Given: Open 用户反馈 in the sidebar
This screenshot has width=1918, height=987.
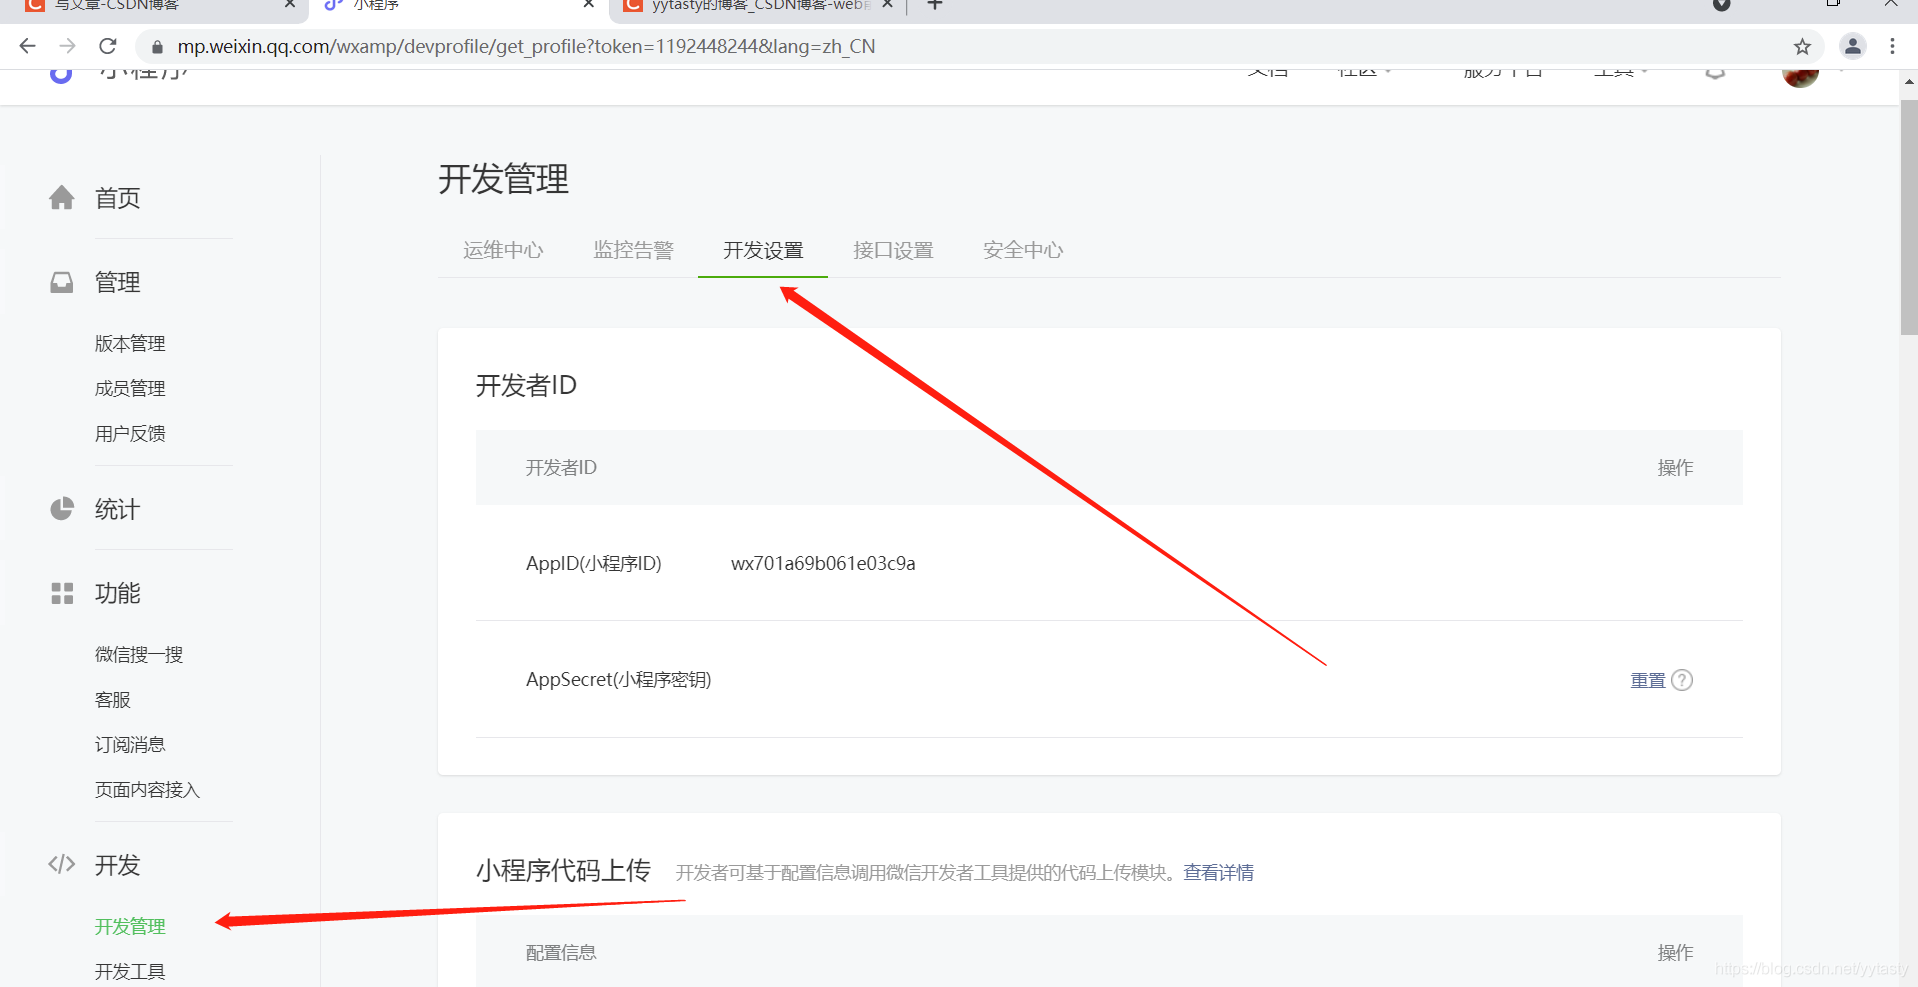Looking at the screenshot, I should [130, 434].
